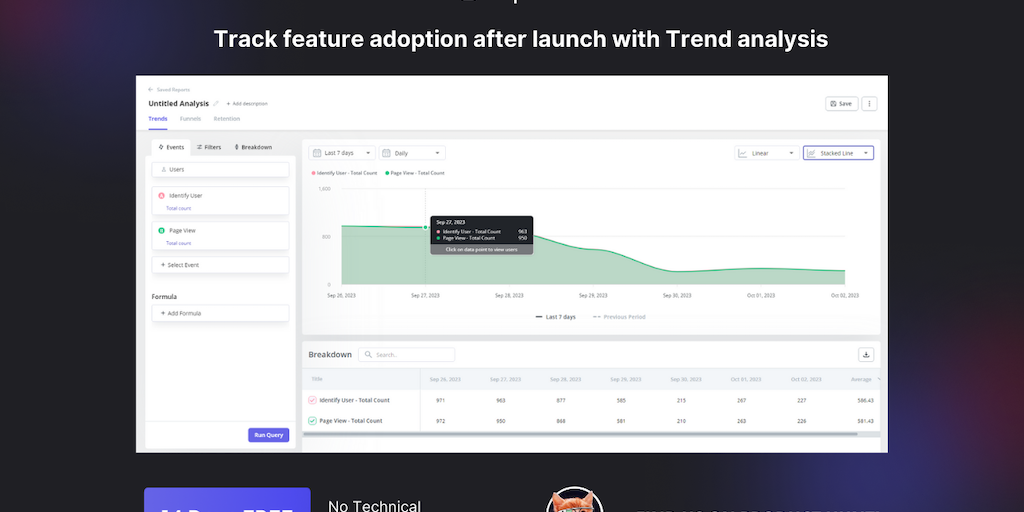Viewport: 1024px width, 512px height.
Task: Click the Sep 26, 2023 column header
Action: (445, 379)
